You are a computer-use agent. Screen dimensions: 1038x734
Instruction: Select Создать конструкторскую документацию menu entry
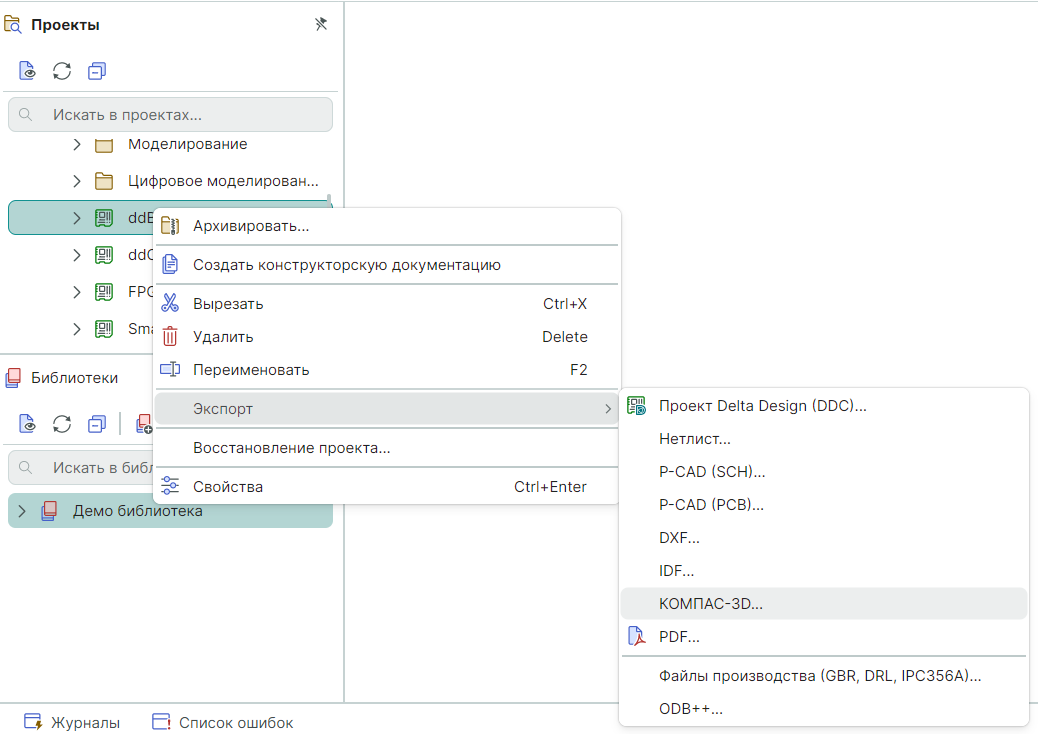coord(346,265)
